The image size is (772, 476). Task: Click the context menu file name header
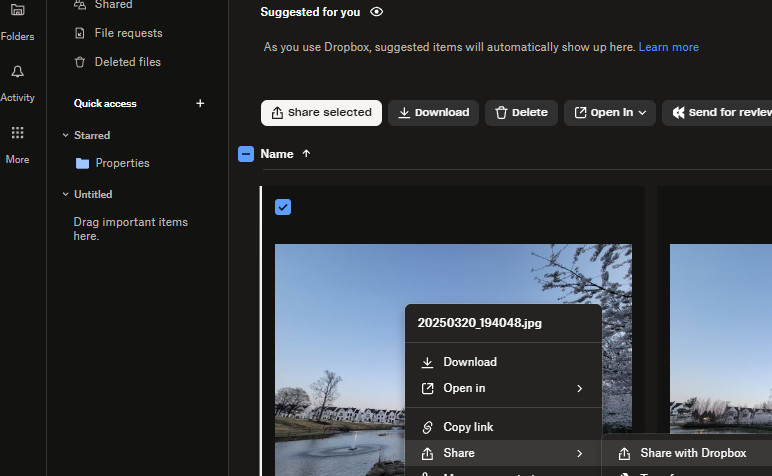click(480, 323)
